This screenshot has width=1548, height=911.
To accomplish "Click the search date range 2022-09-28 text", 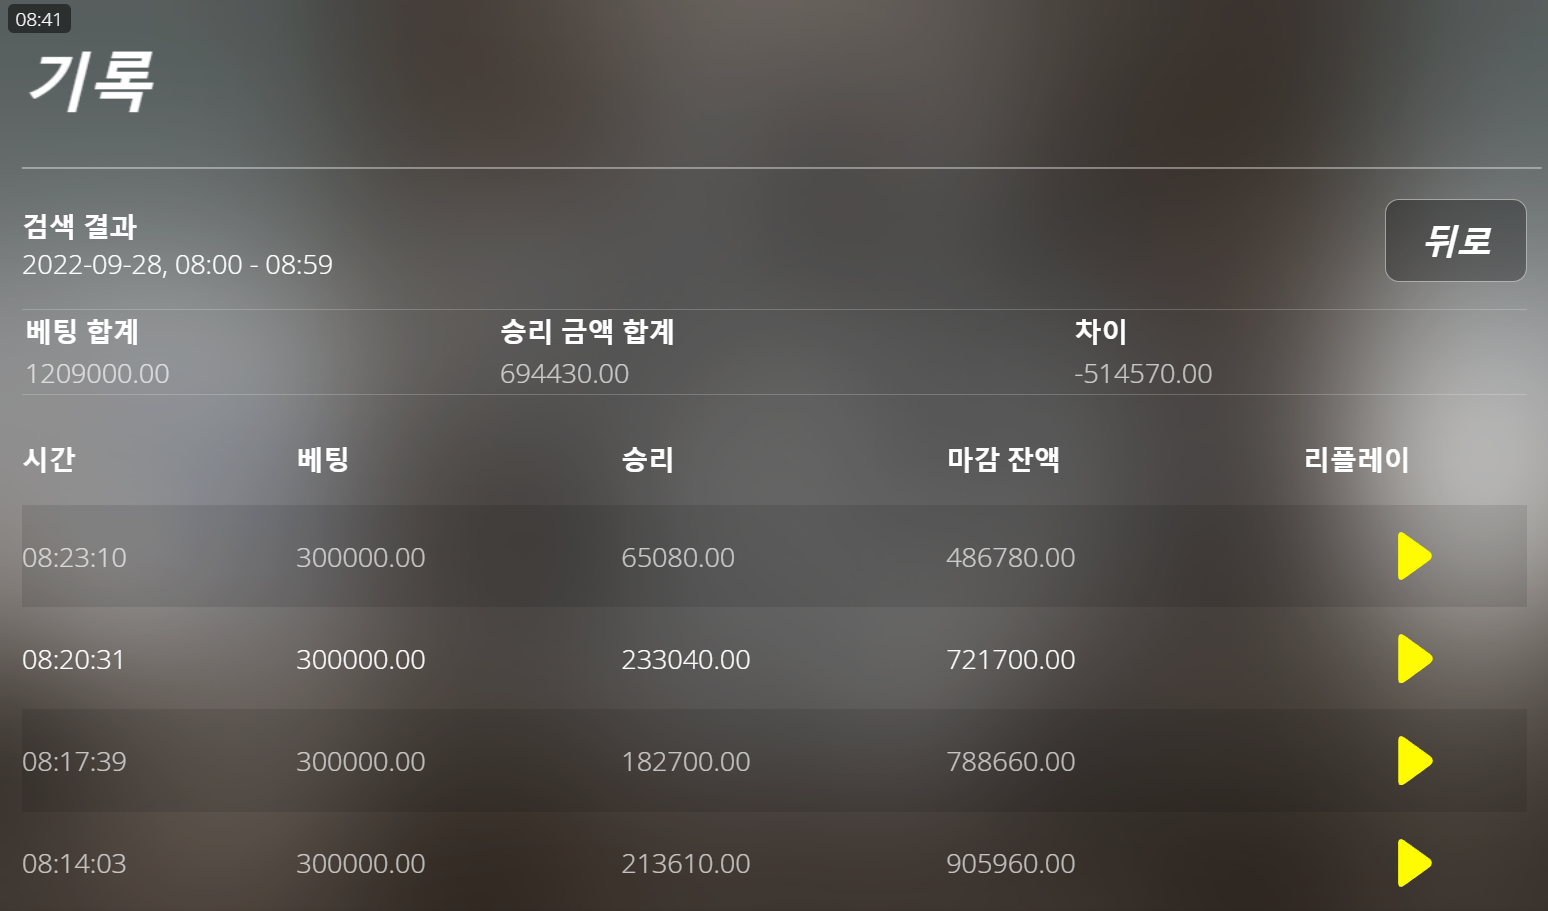I will [x=177, y=264].
